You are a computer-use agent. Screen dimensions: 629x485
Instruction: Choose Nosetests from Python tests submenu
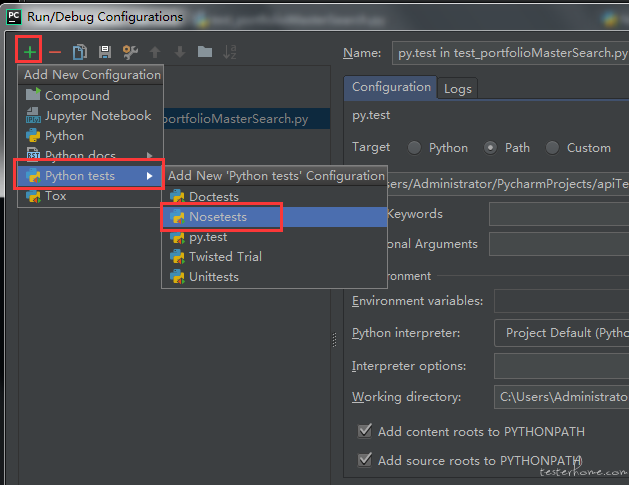tap(274, 217)
